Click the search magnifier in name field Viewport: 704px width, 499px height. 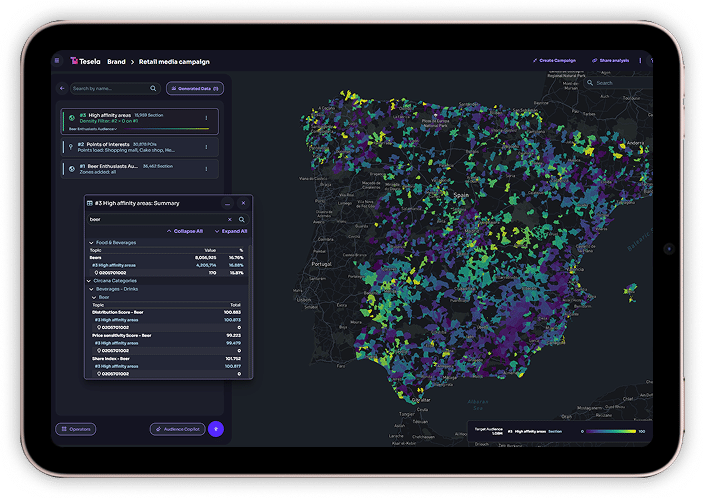coord(153,88)
